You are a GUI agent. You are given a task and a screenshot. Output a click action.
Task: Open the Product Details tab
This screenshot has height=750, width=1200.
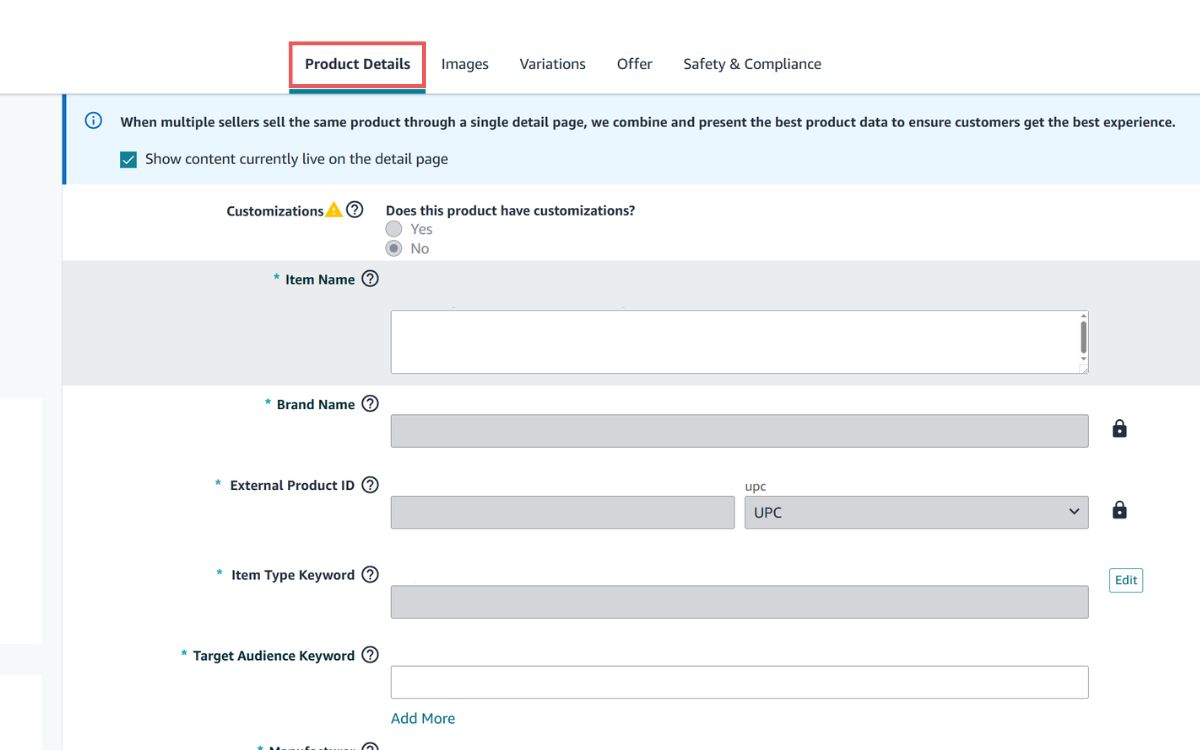click(358, 64)
